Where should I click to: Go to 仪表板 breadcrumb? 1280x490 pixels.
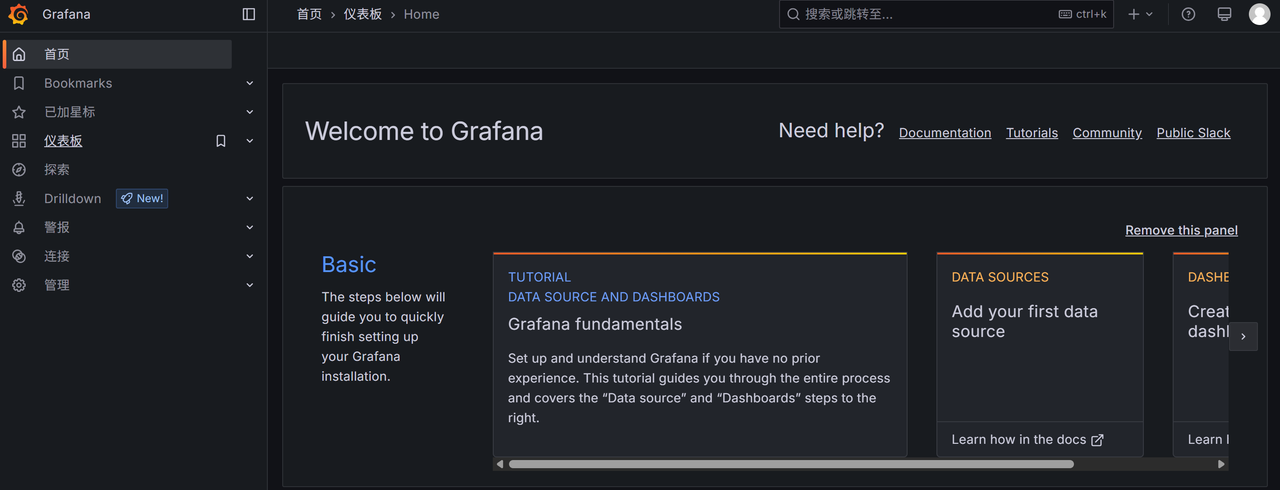click(x=363, y=14)
